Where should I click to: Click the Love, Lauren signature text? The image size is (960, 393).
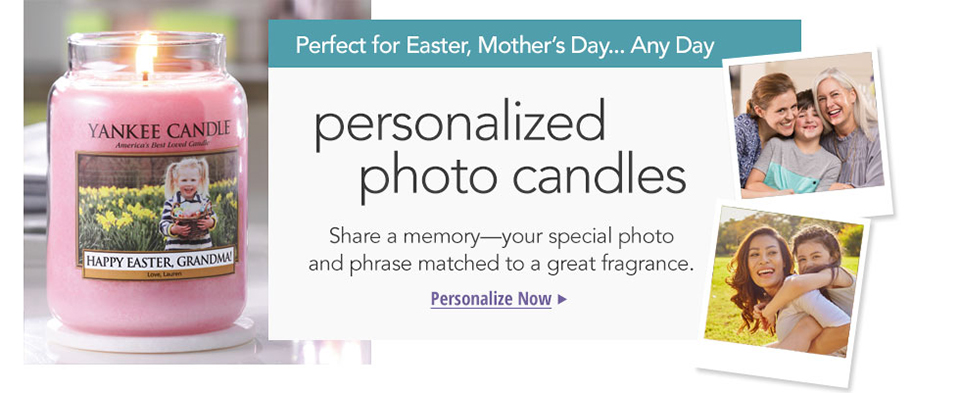tap(159, 274)
